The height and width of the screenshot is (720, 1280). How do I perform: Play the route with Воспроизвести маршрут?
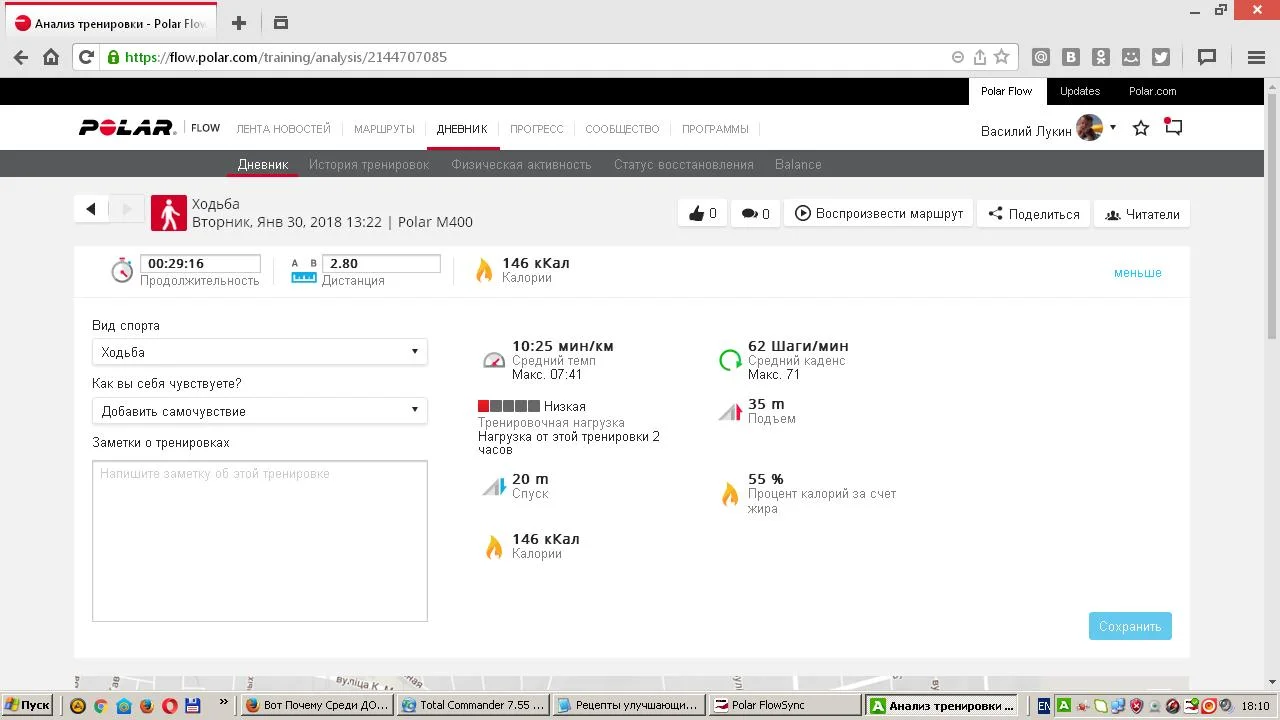879,214
